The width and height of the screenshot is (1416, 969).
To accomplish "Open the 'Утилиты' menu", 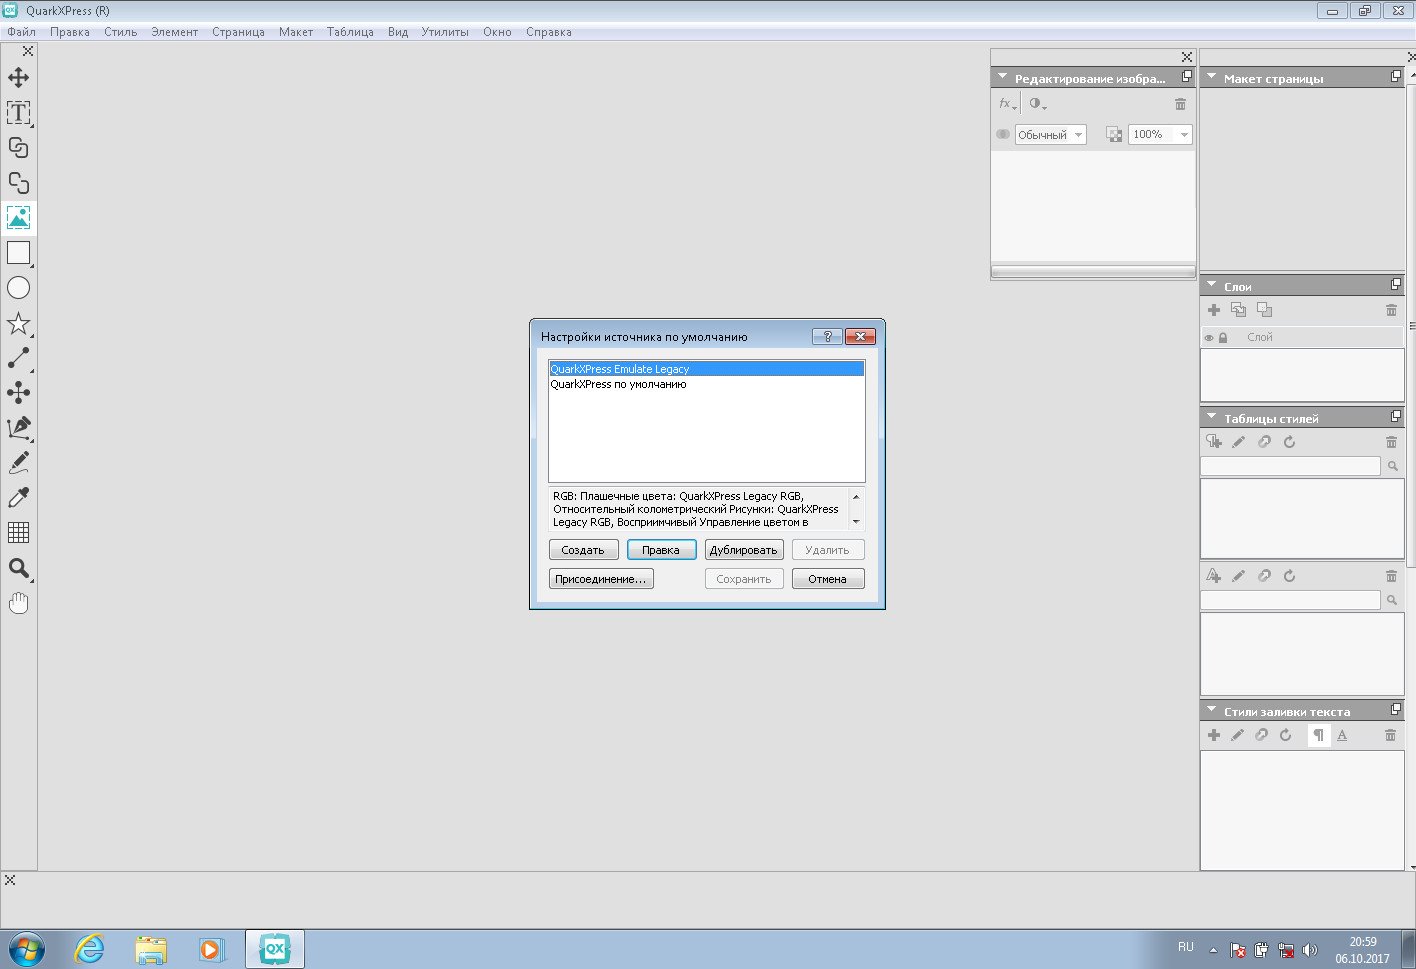I will coord(444,32).
